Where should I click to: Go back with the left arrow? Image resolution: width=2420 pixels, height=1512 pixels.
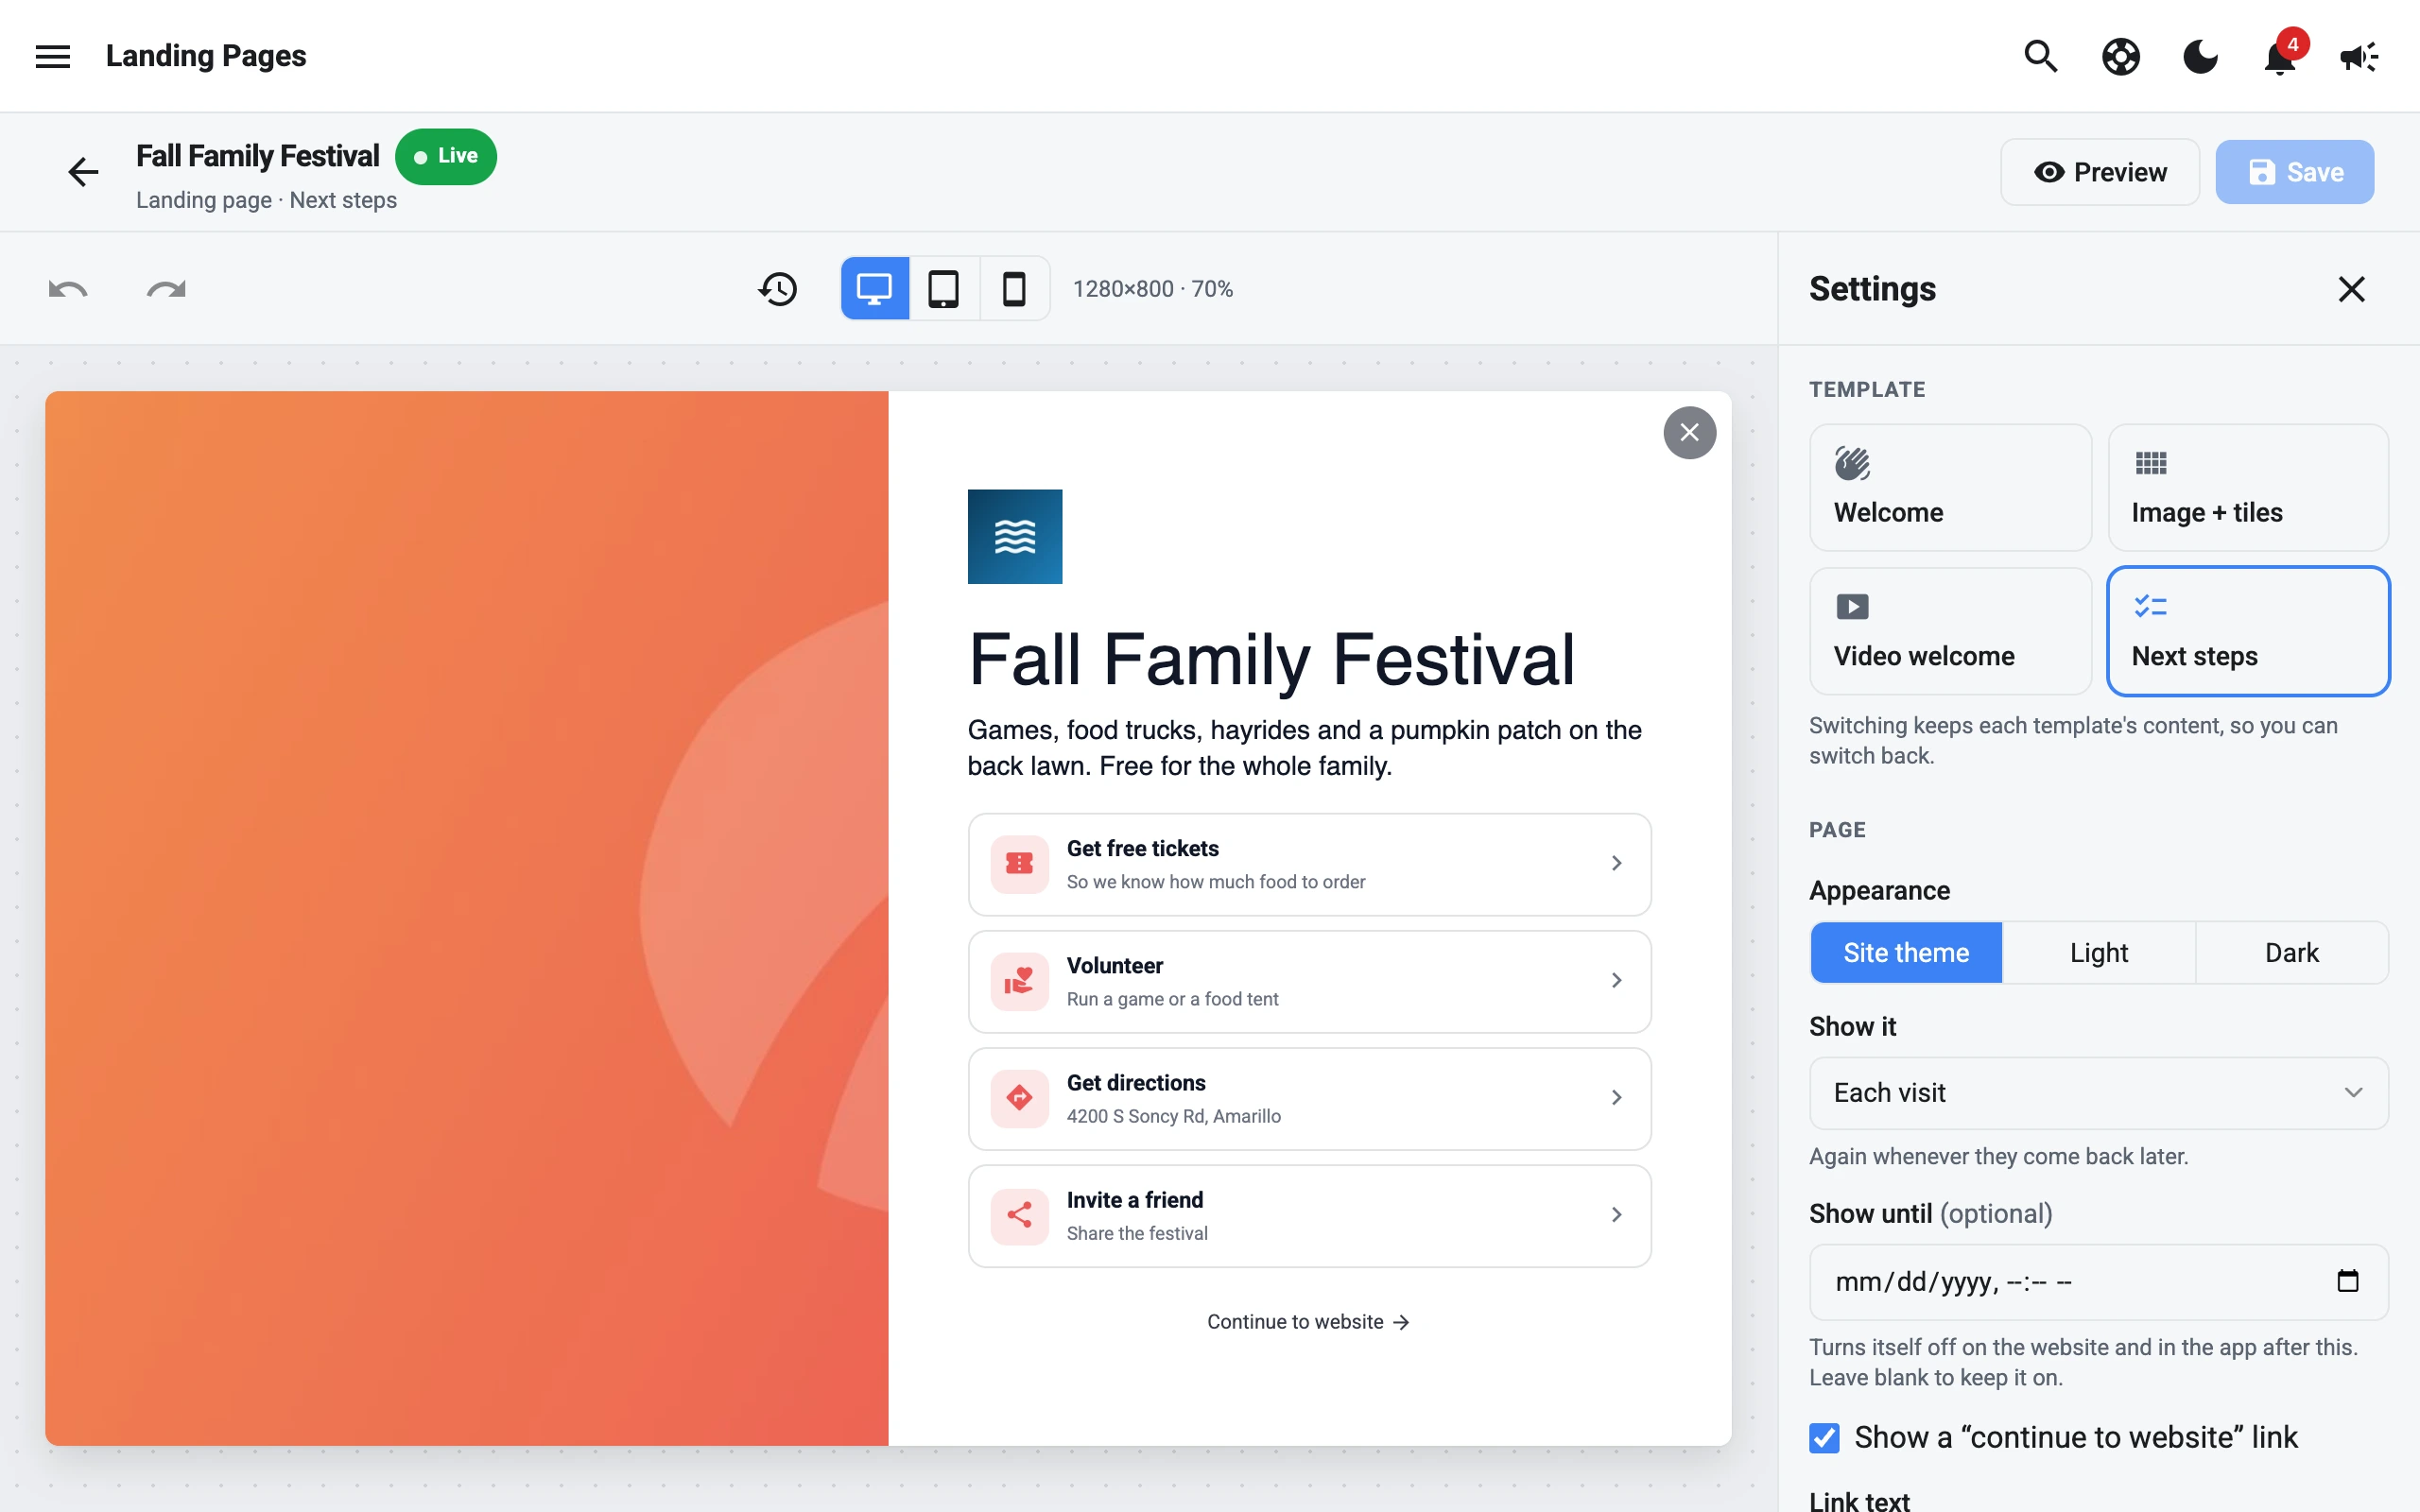(x=83, y=172)
